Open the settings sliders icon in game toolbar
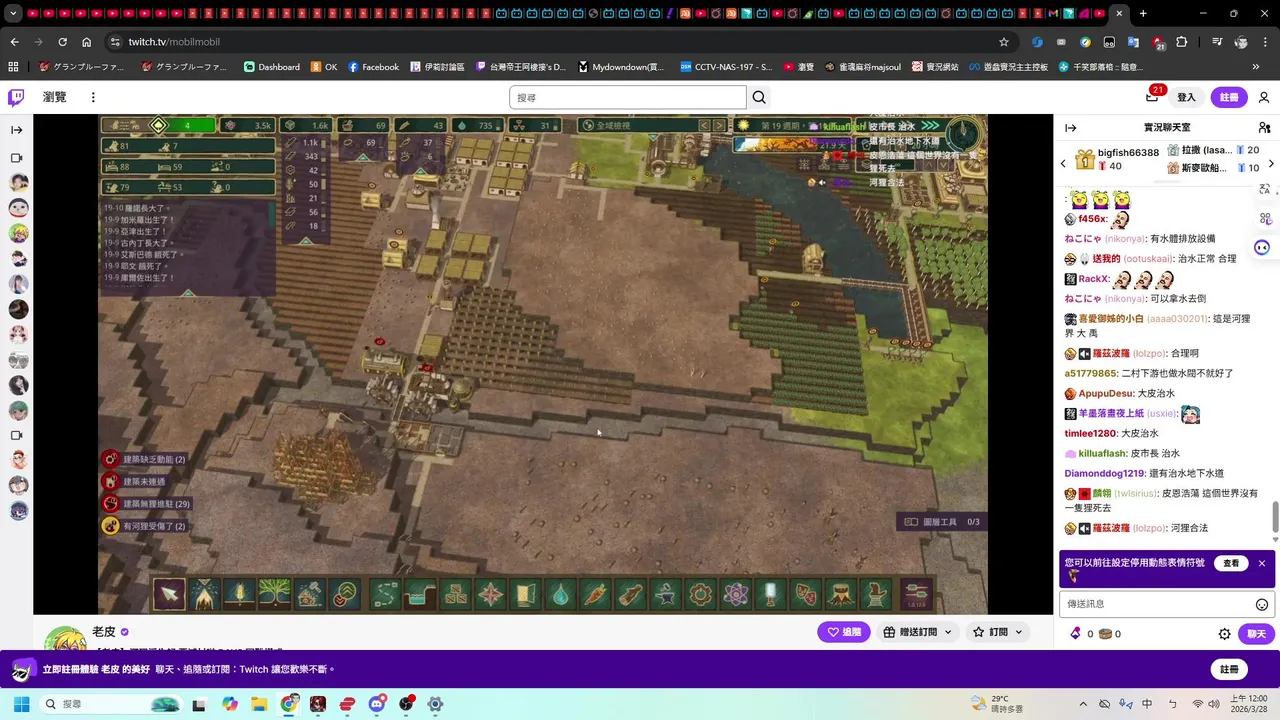Viewport: 1280px width, 720px height. [916, 594]
